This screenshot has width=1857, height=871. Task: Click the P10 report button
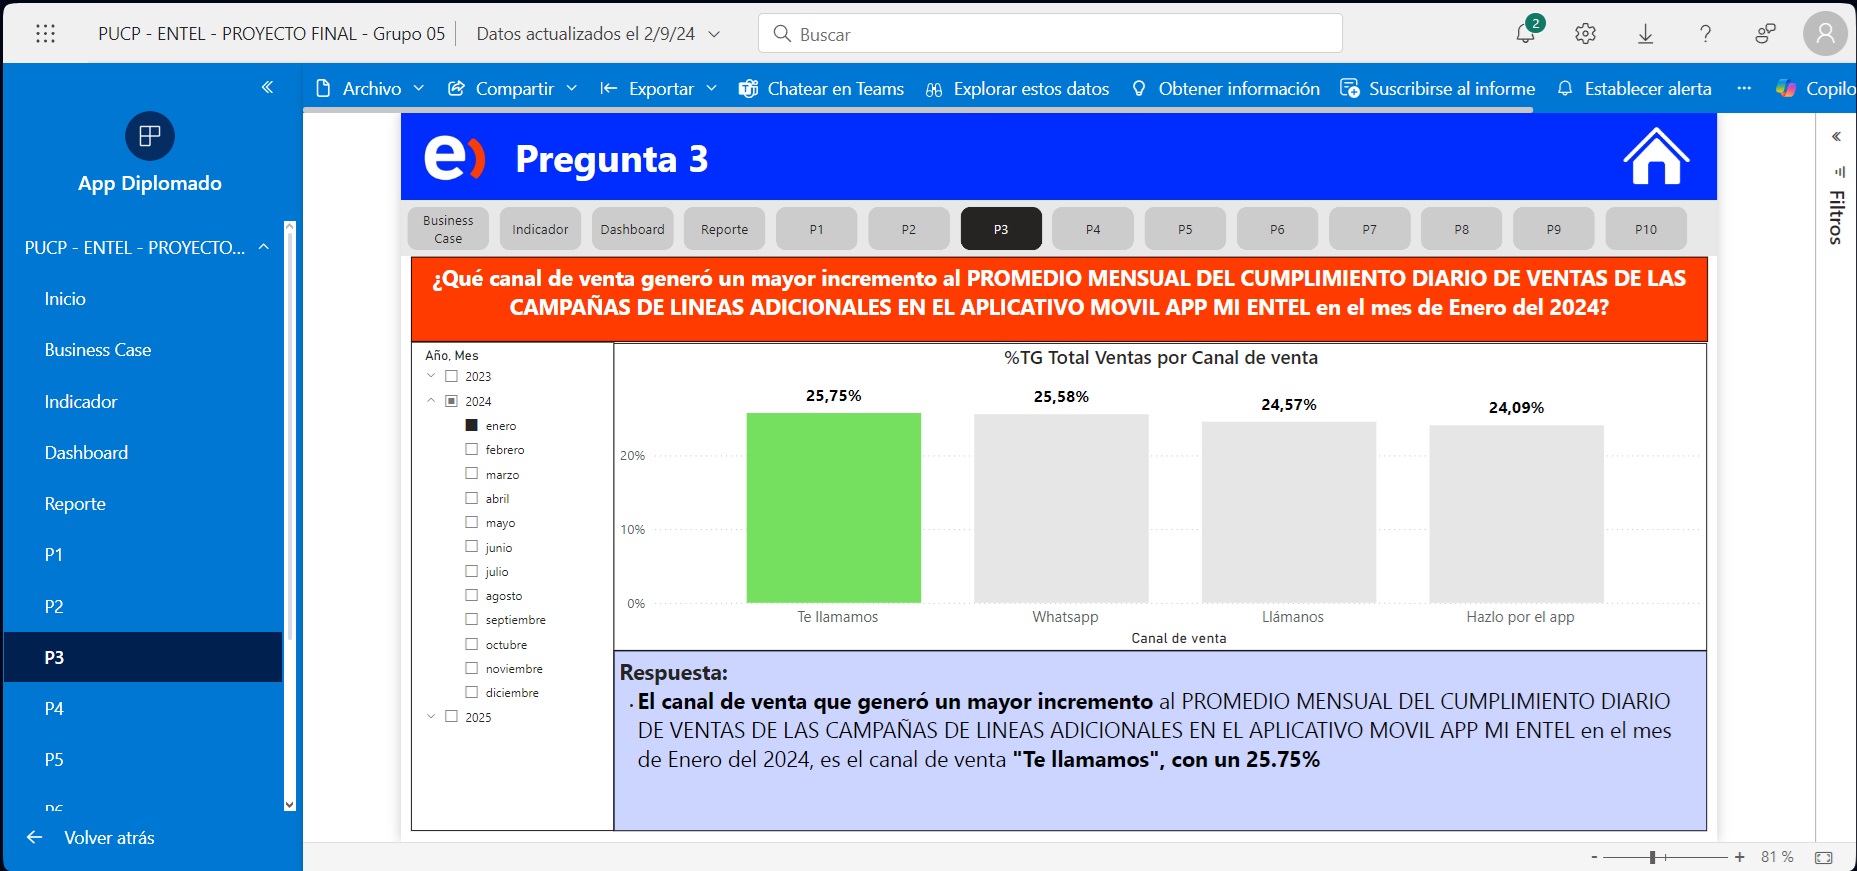tap(1646, 229)
